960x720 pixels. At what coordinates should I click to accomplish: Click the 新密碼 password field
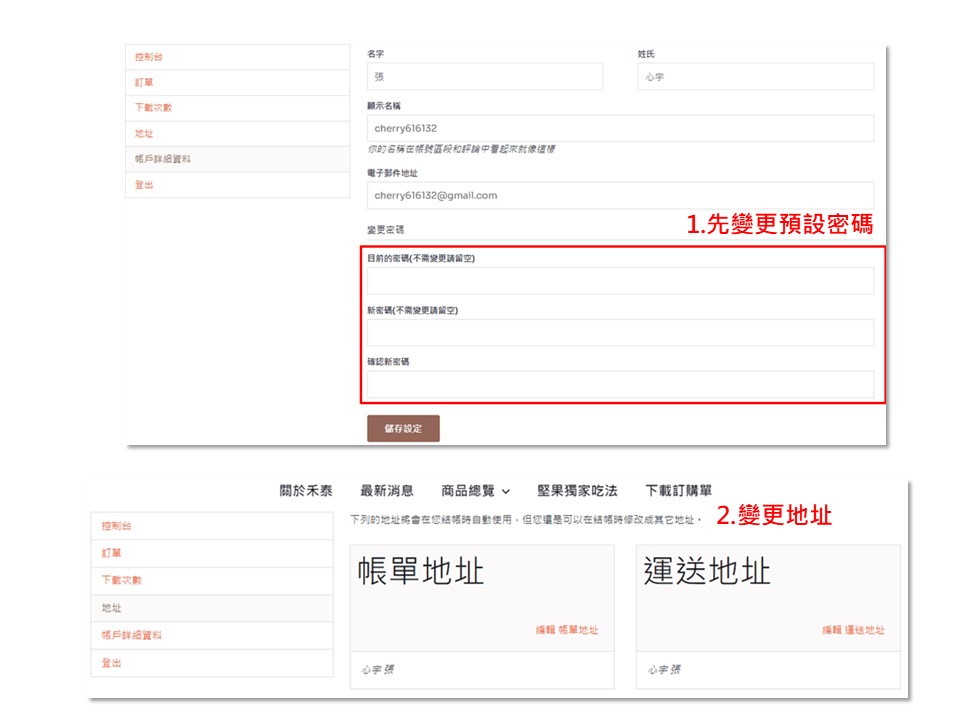620,332
